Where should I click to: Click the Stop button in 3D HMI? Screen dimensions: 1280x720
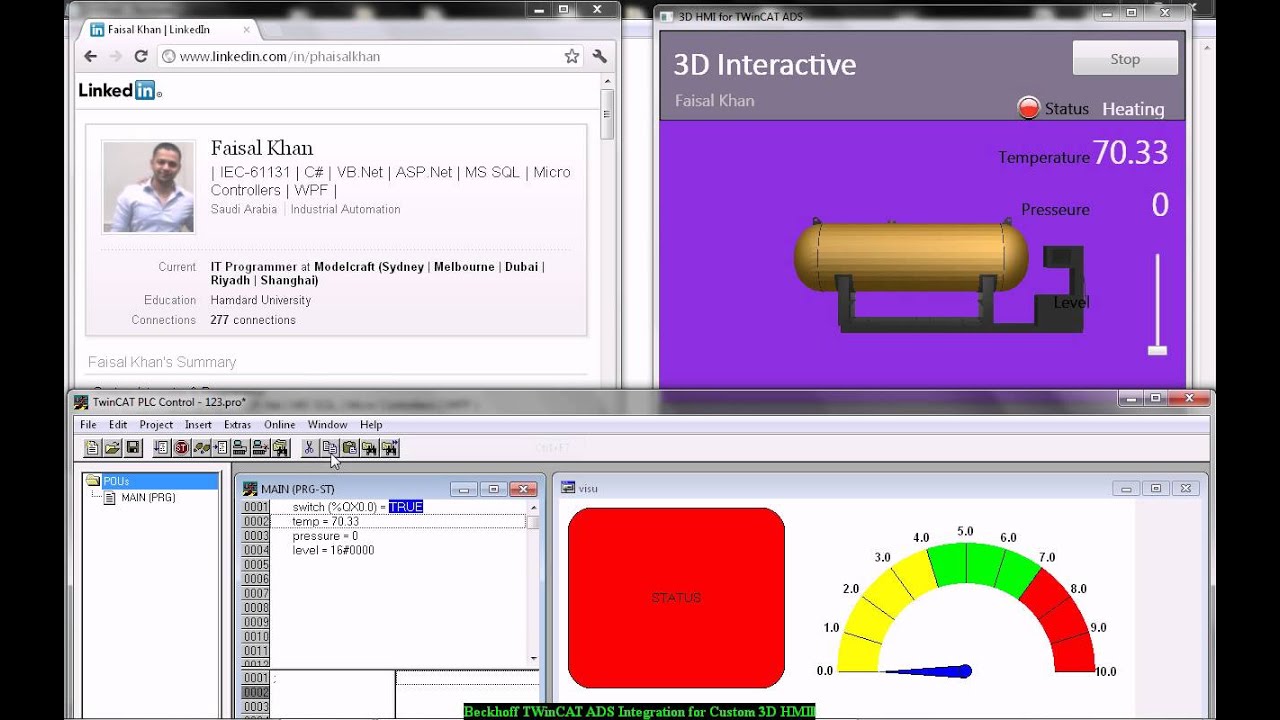click(x=1125, y=58)
